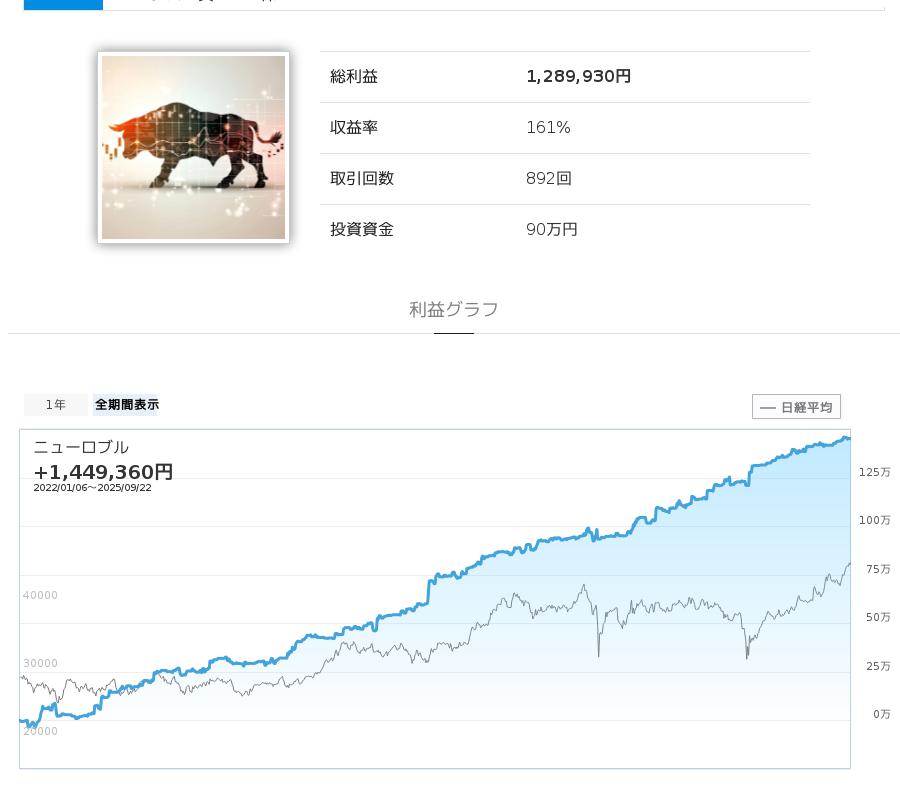Click the 総利益 label

pyautogui.click(x=354, y=76)
